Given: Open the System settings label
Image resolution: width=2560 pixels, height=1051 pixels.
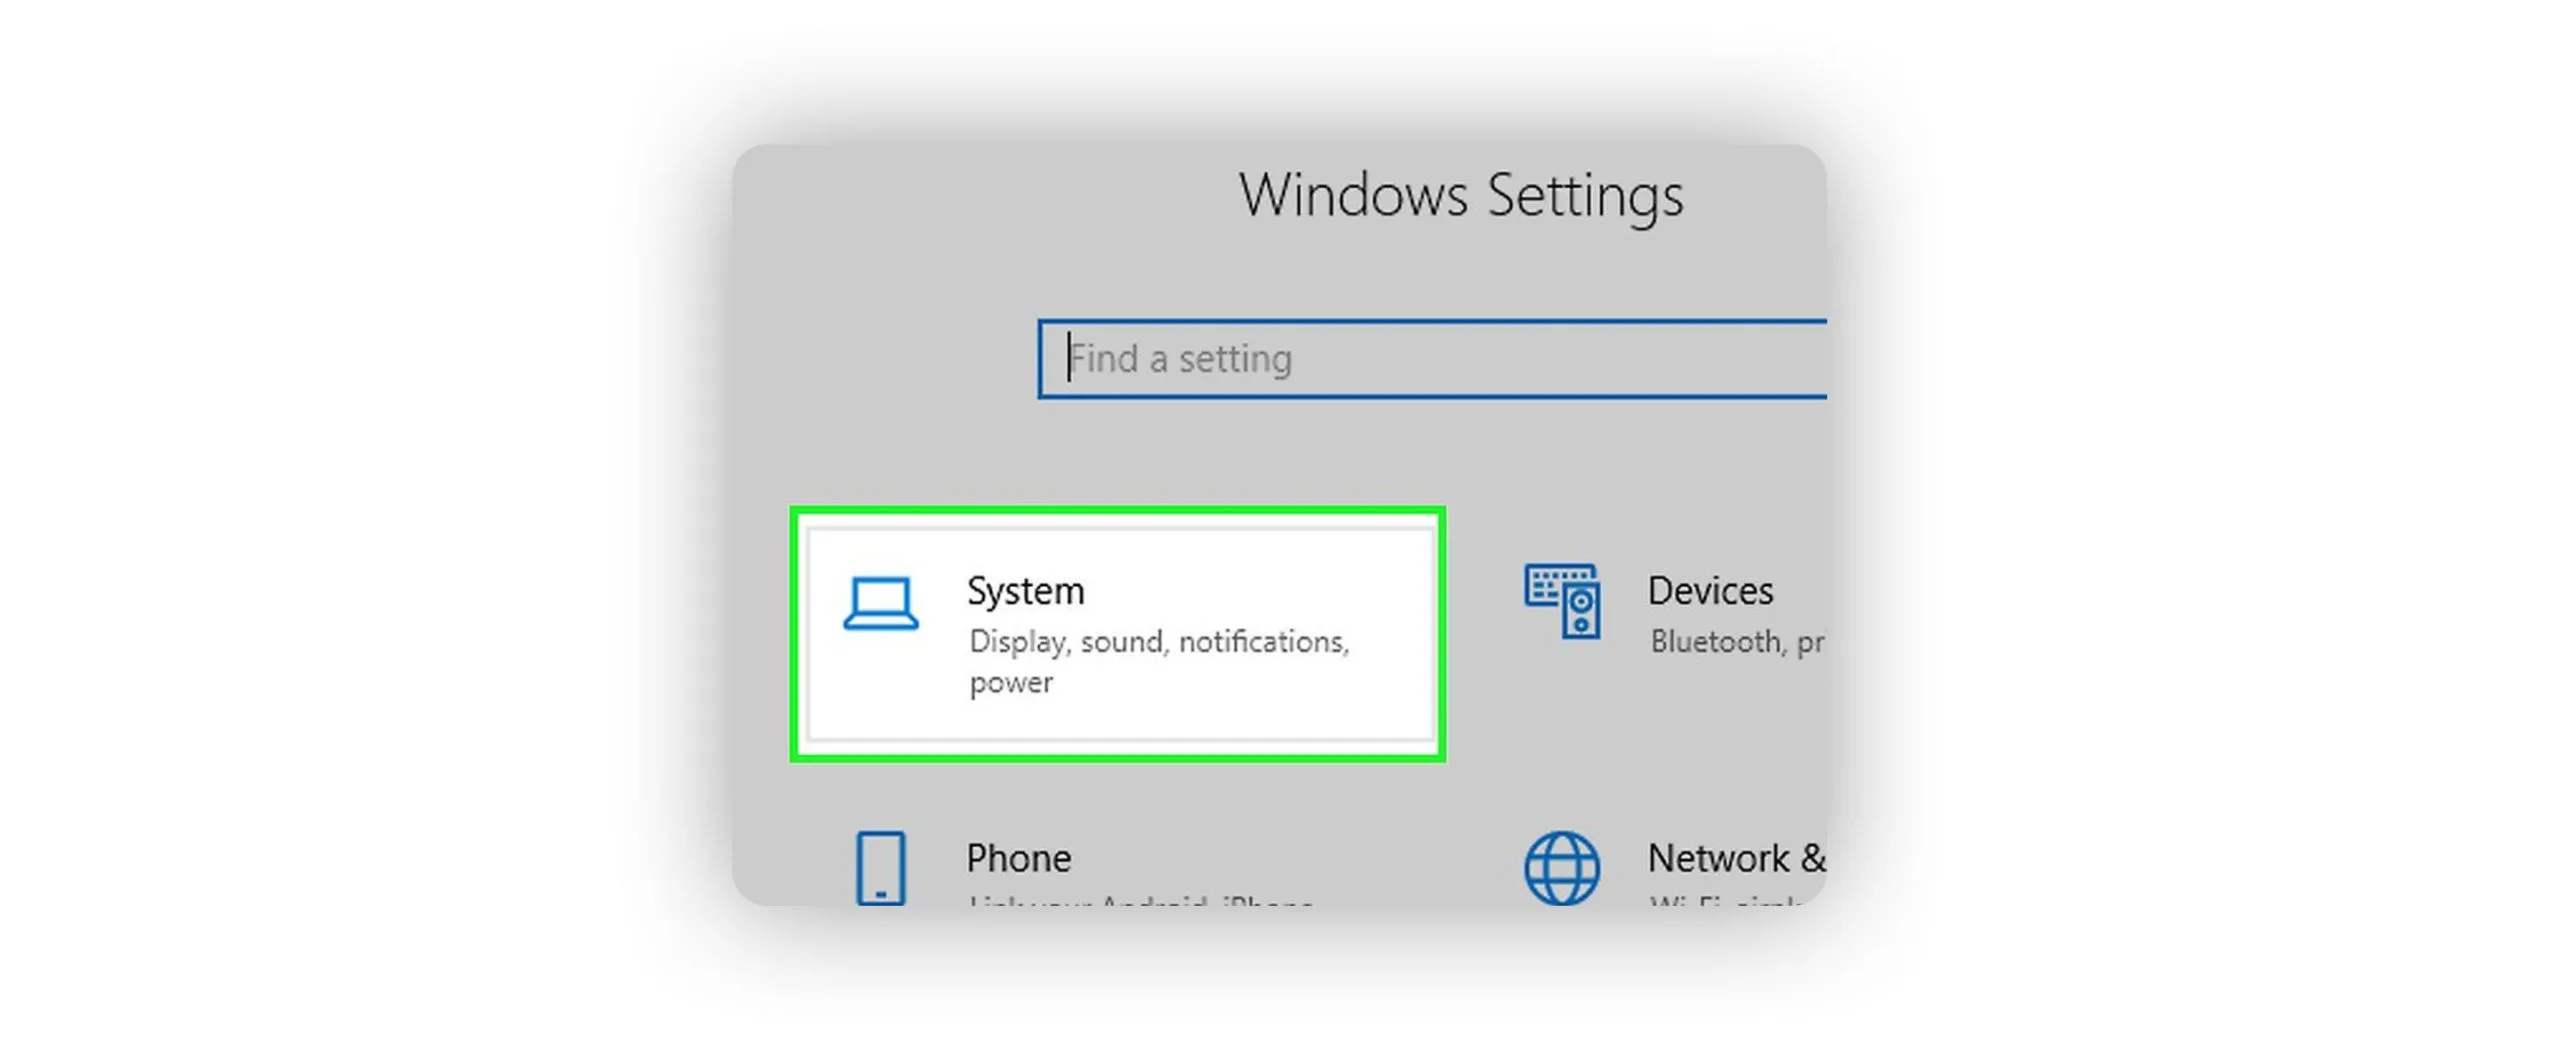Looking at the screenshot, I should tap(1025, 591).
